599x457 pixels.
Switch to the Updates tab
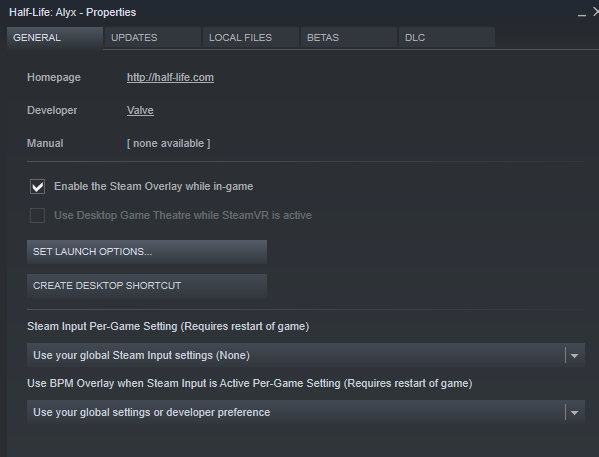click(153, 37)
